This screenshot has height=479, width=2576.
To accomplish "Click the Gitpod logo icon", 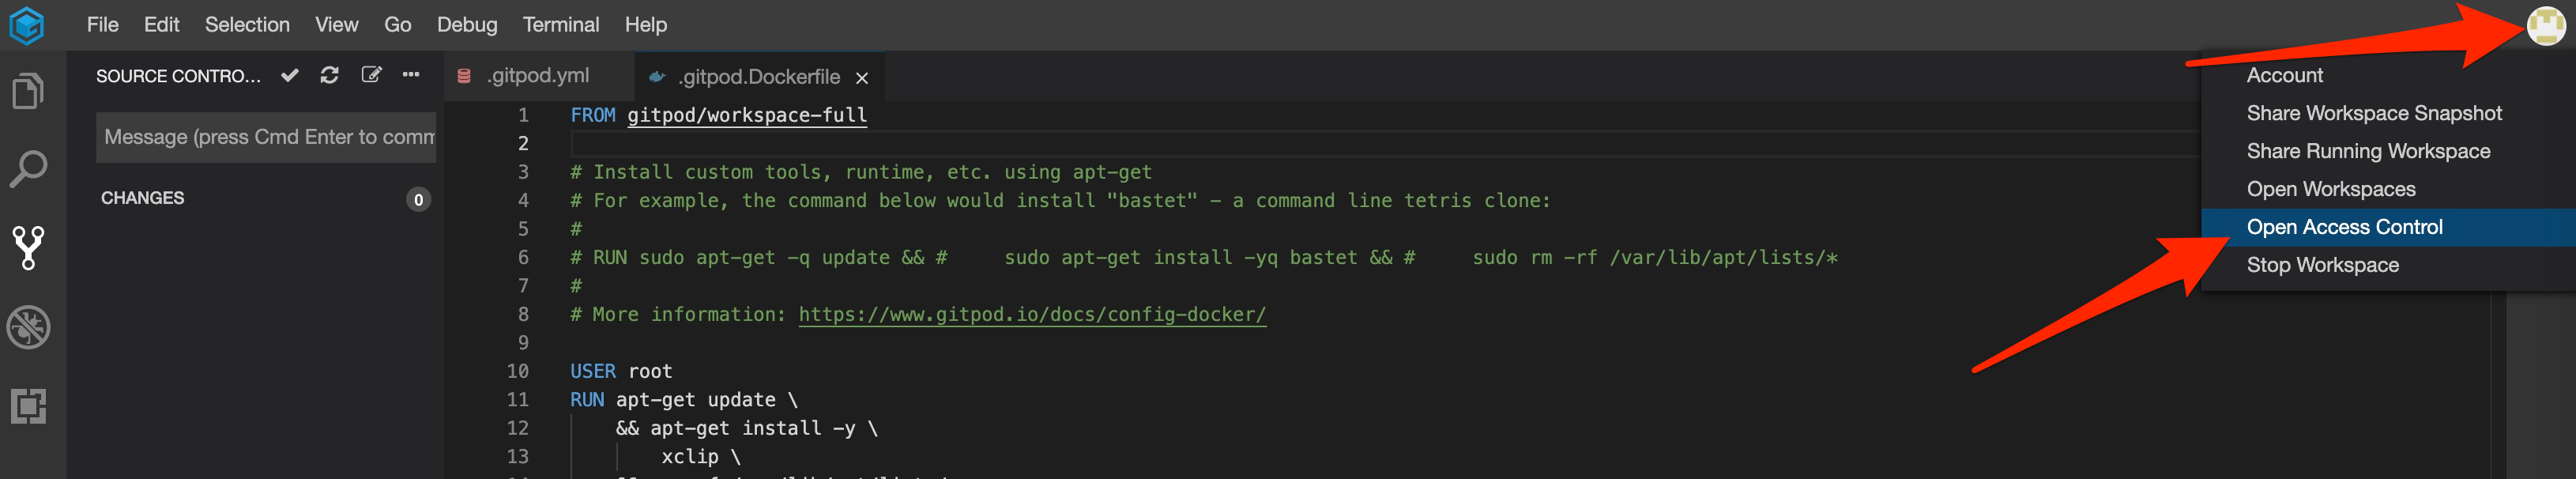I will (x=27, y=25).
